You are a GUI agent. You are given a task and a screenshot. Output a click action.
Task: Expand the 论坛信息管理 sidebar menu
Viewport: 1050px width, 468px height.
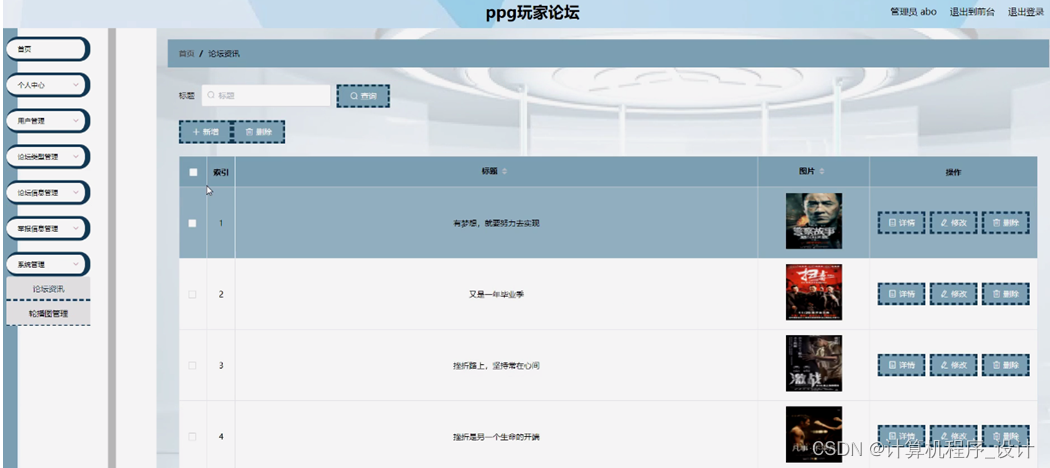point(48,193)
